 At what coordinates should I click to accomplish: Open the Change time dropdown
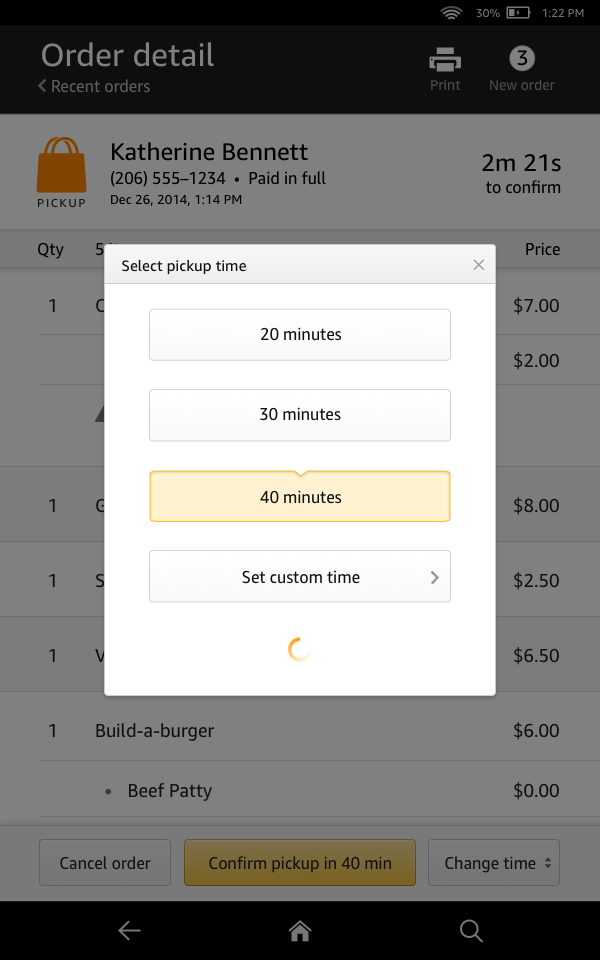493,863
